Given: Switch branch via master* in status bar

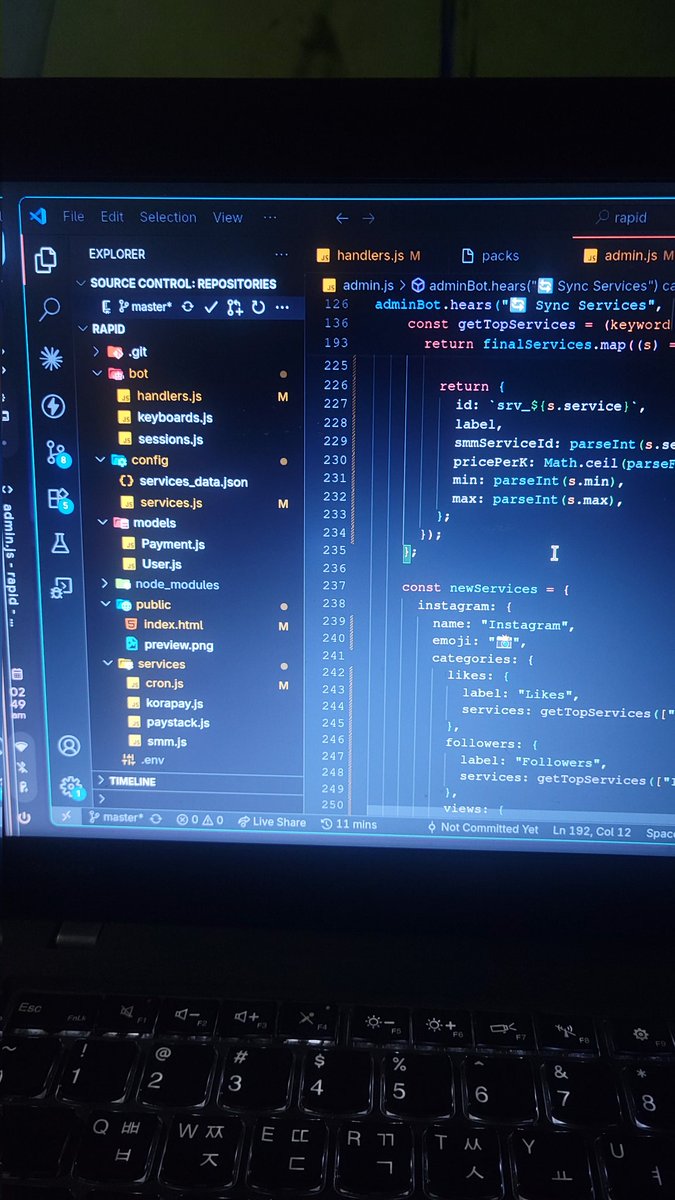Looking at the screenshot, I should coord(117,818).
